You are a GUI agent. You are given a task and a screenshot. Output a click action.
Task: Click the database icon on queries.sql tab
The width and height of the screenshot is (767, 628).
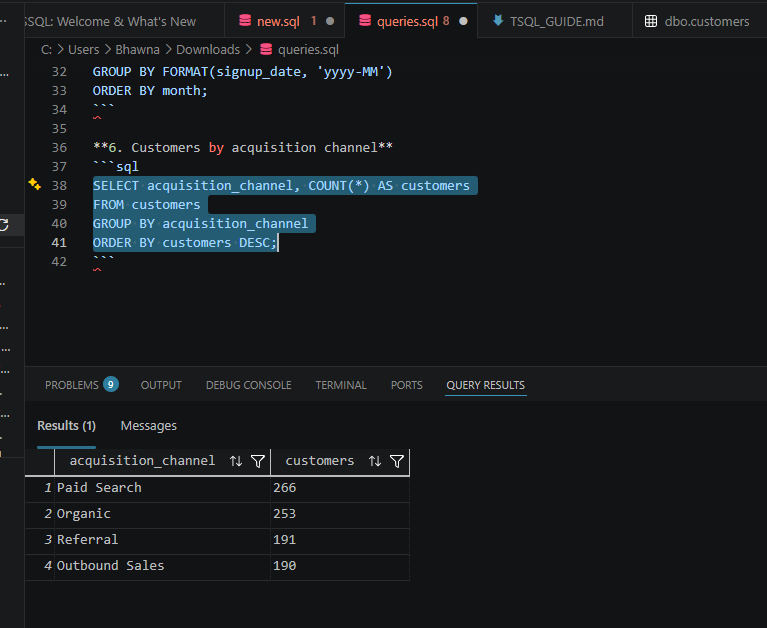pos(365,21)
